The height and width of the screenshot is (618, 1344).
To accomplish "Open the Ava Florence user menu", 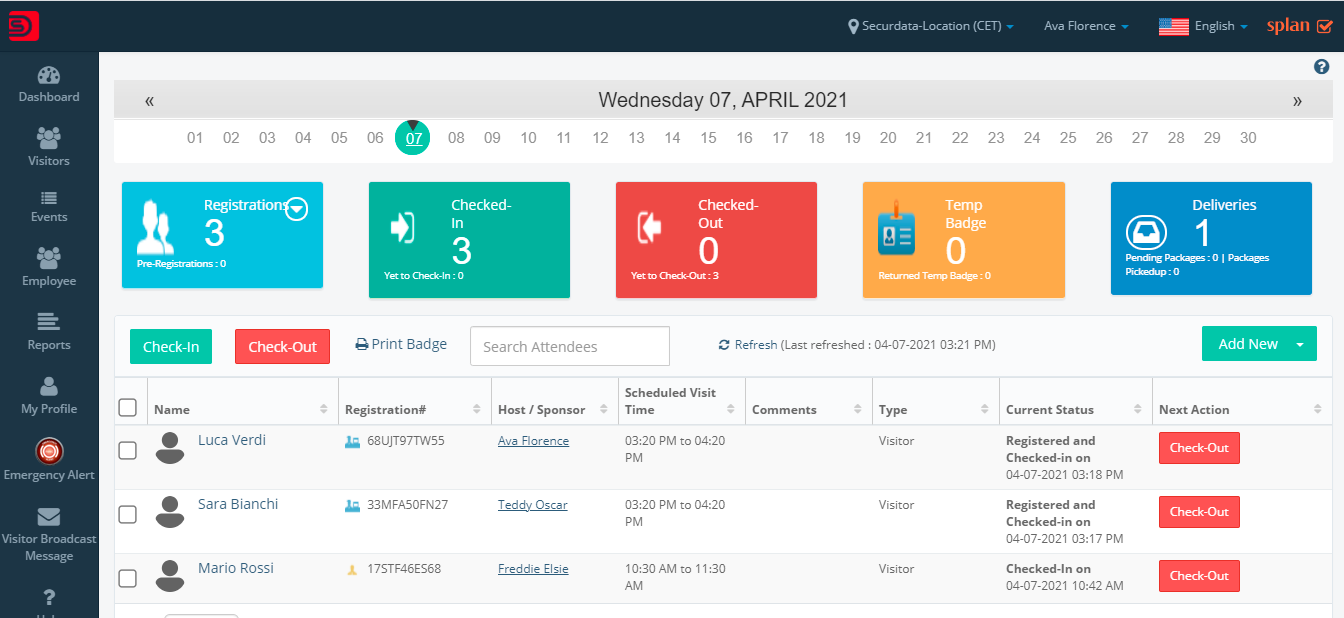I will point(1086,26).
